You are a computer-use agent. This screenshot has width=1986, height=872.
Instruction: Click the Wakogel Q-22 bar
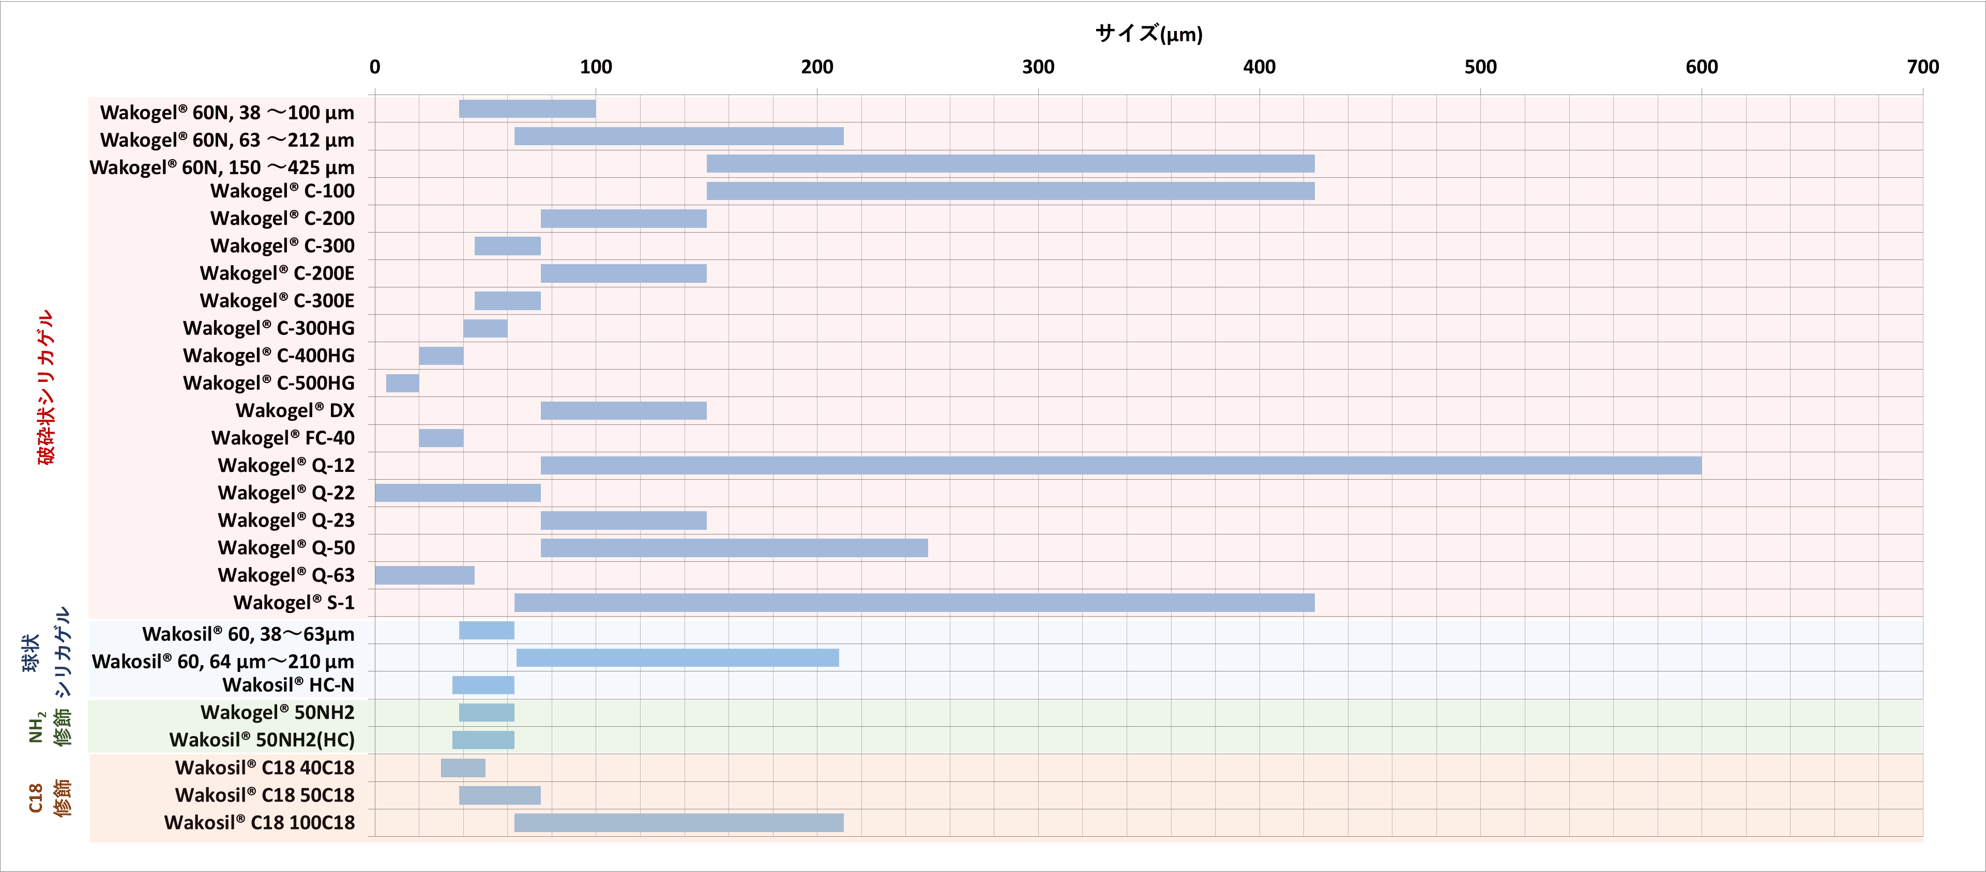tap(457, 493)
